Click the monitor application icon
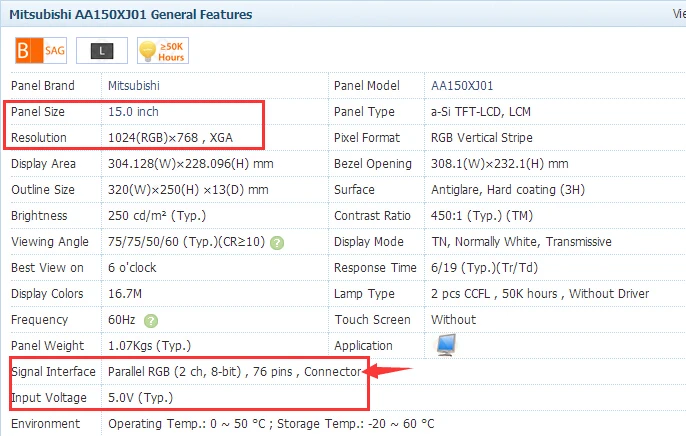 [x=446, y=345]
